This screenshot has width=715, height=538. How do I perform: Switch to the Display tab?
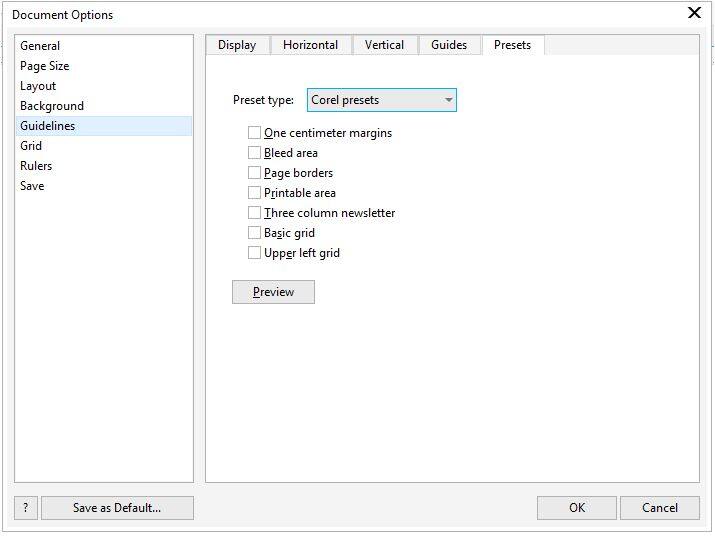pos(237,45)
